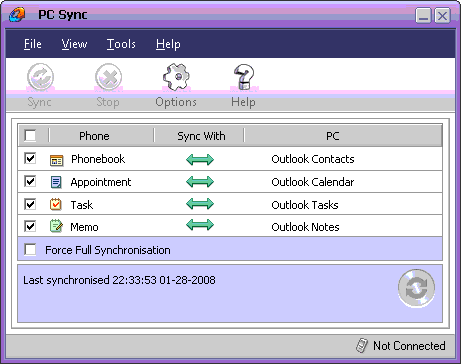
Task: Click the Phone column header
Action: 94,136
